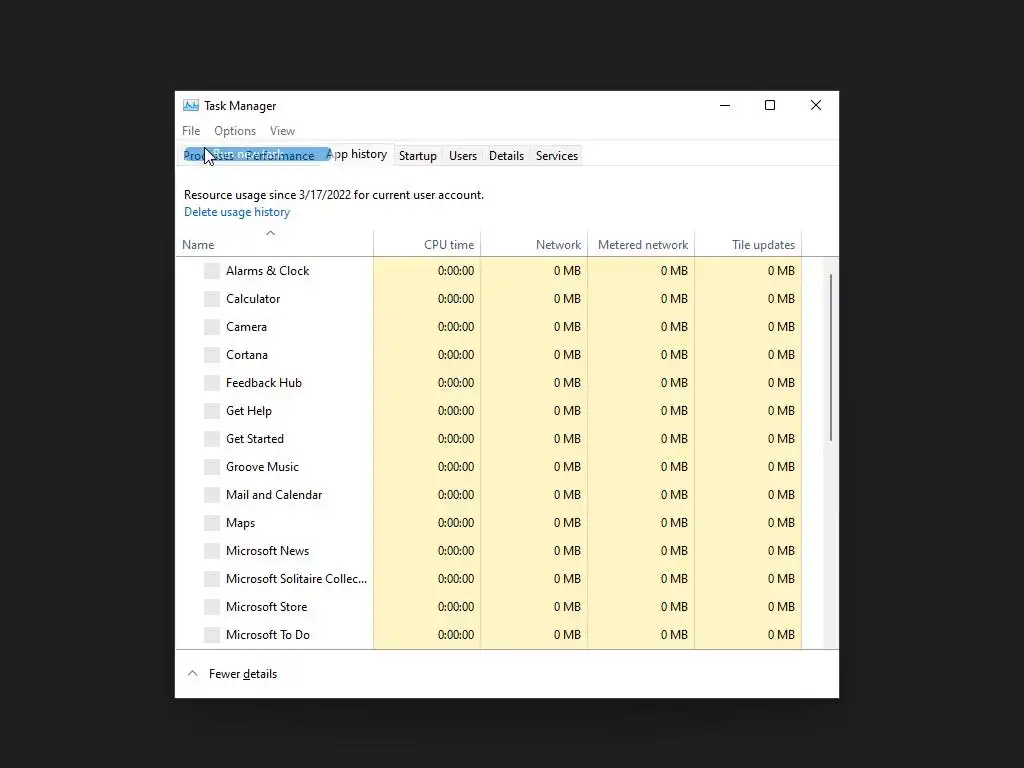Click the Tile updates value for Feedback Hub
Viewport: 1024px width, 768px height.
[x=781, y=383]
